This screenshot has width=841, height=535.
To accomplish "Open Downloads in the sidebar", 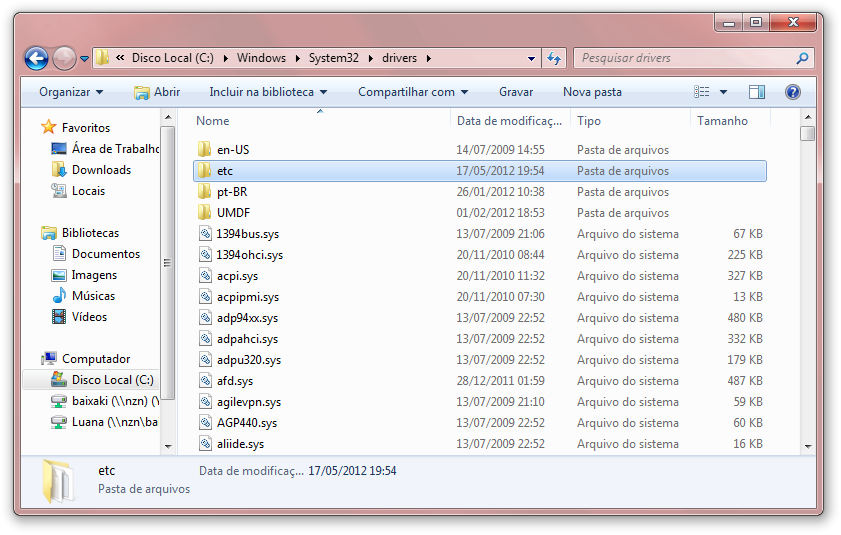I will tap(101, 170).
